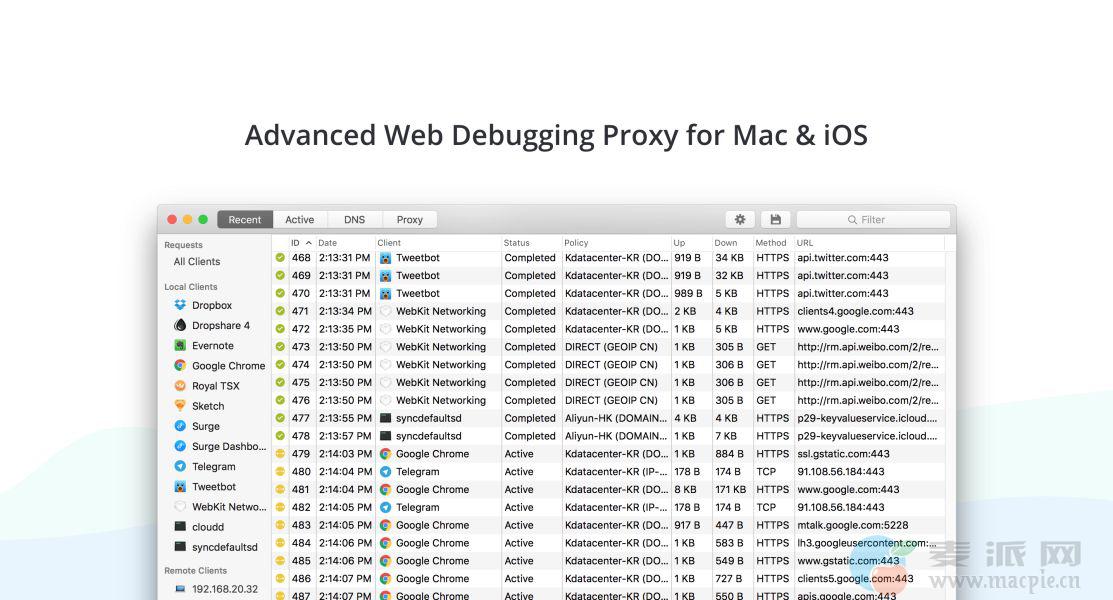
Task: Select the Recent tab
Action: point(245,219)
